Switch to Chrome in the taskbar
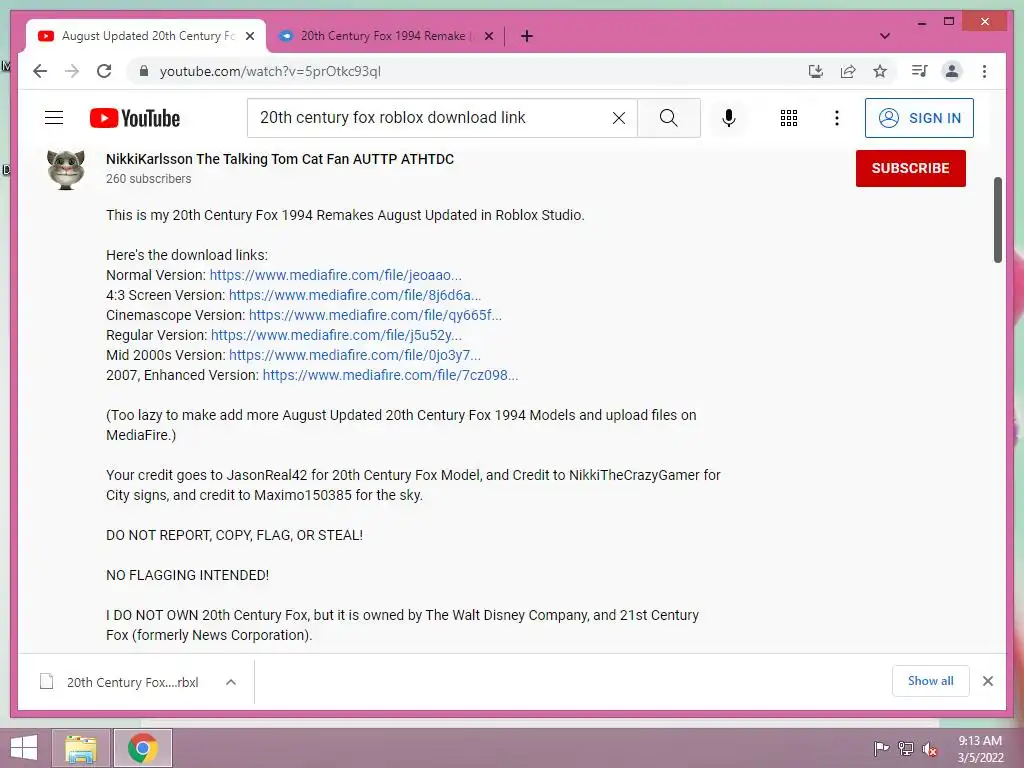This screenshot has width=1024, height=768. coord(142,748)
